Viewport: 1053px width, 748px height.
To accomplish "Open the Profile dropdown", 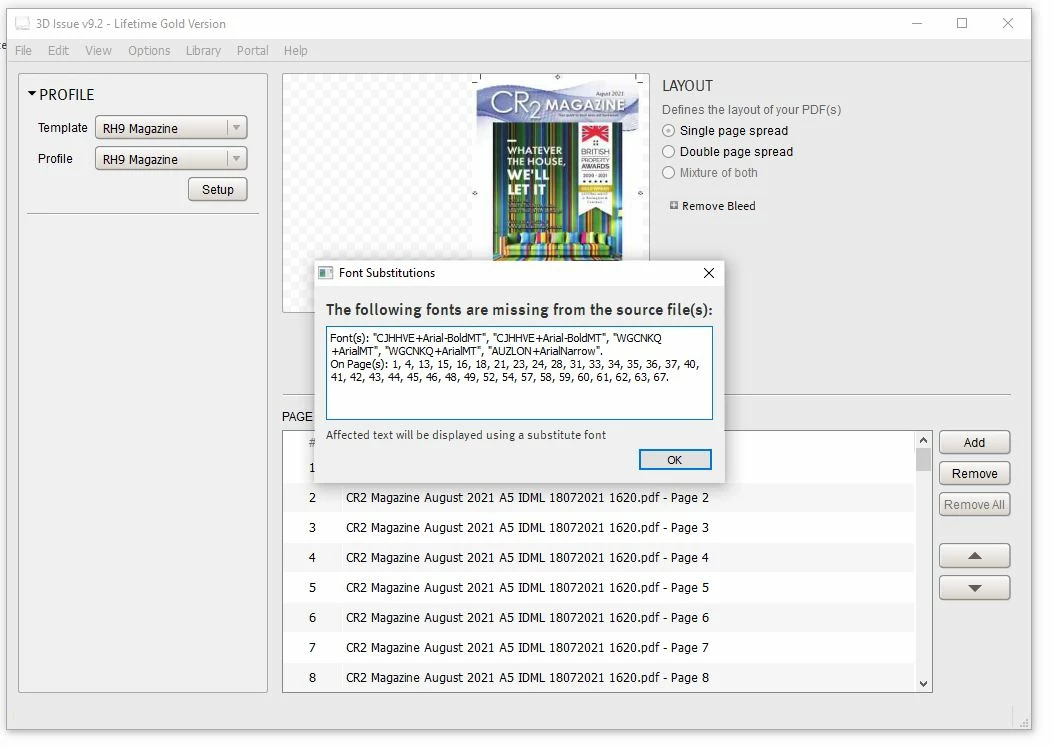I will point(171,159).
